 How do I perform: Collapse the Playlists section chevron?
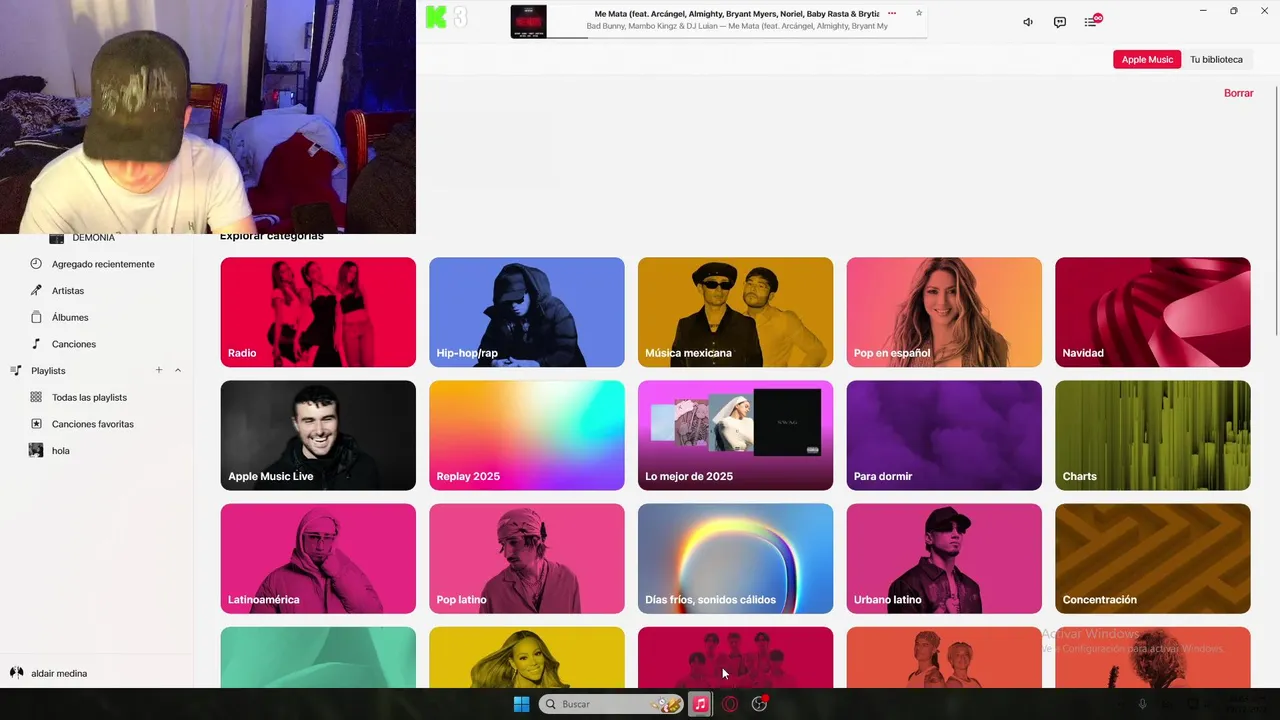[178, 370]
